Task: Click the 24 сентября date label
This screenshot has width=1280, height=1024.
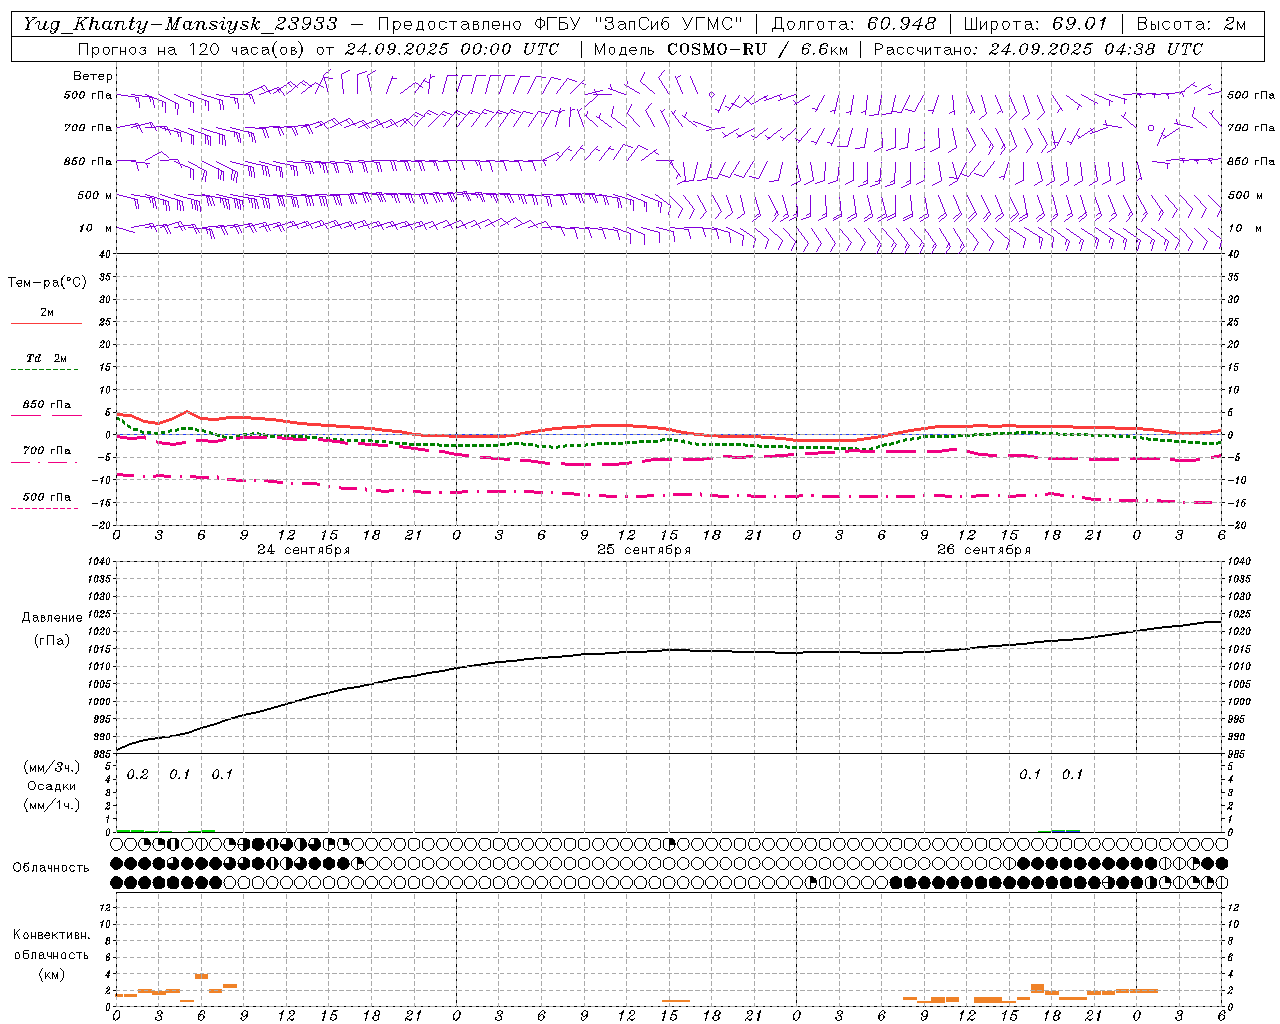Action: (303, 550)
